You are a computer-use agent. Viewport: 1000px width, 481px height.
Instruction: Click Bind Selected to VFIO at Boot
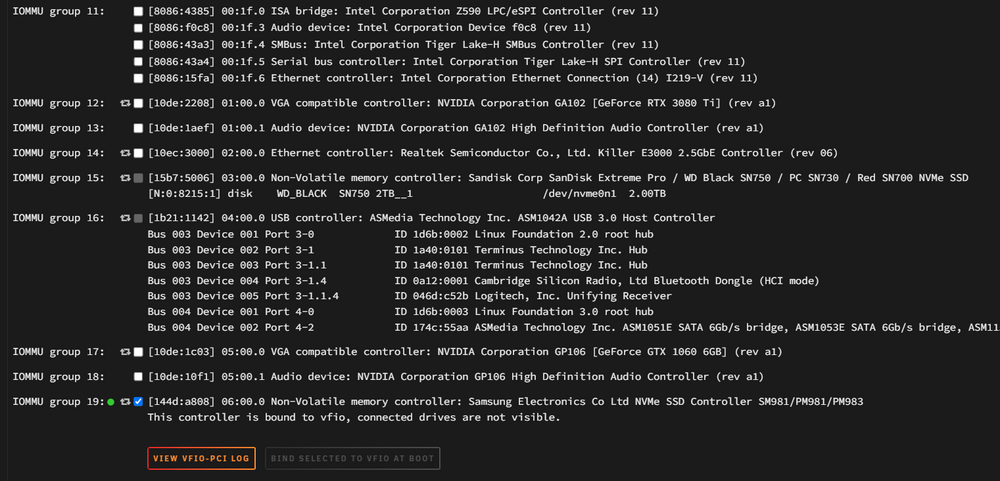353,459
